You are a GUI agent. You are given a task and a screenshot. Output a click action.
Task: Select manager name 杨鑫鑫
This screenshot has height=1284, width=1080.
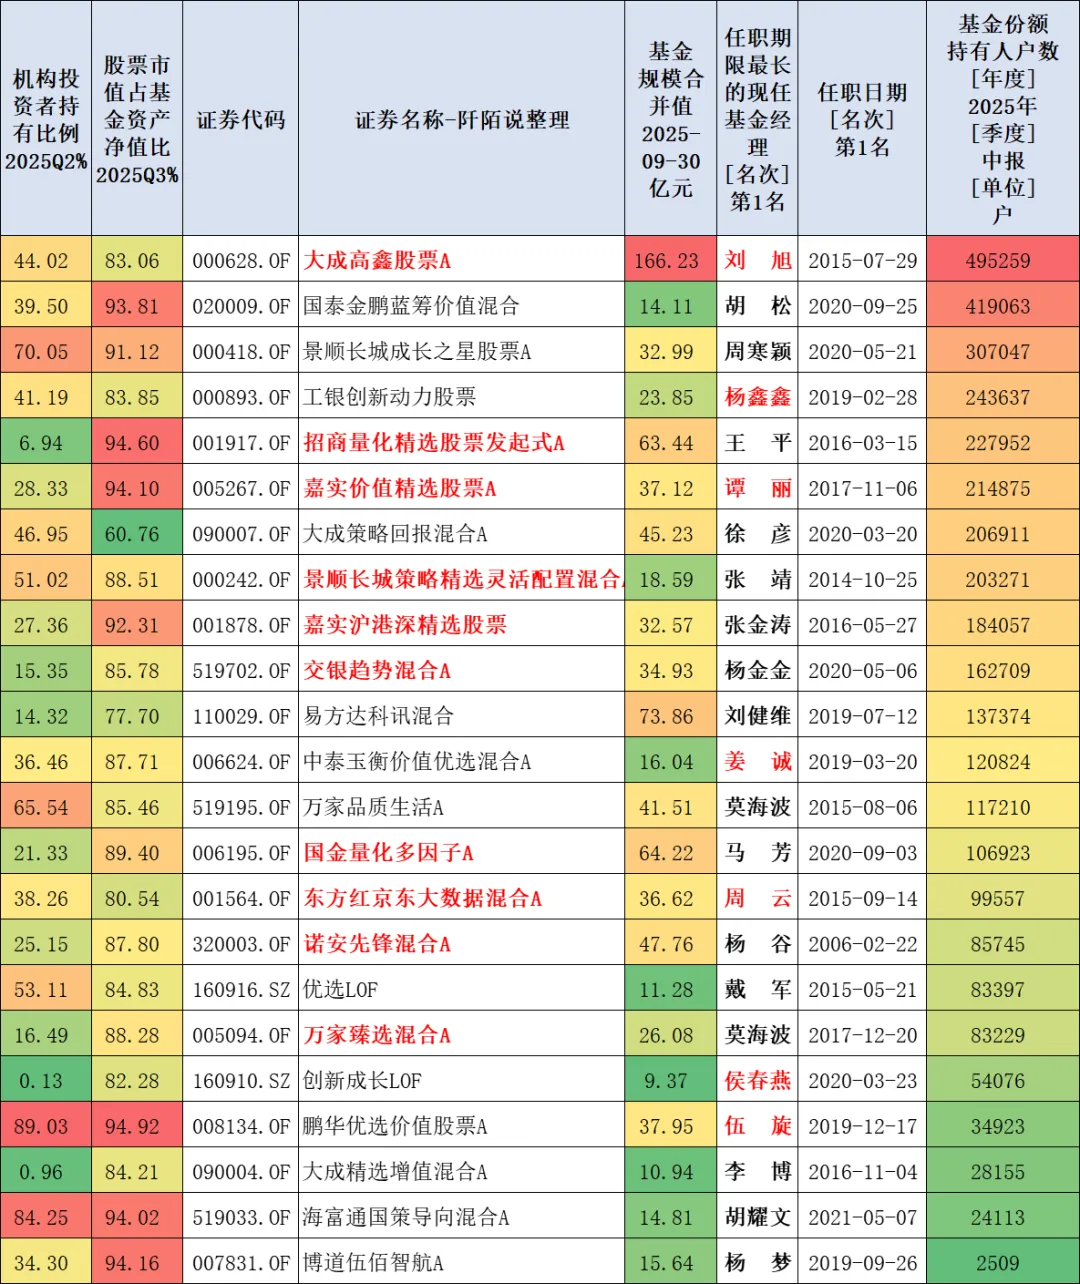tap(758, 397)
